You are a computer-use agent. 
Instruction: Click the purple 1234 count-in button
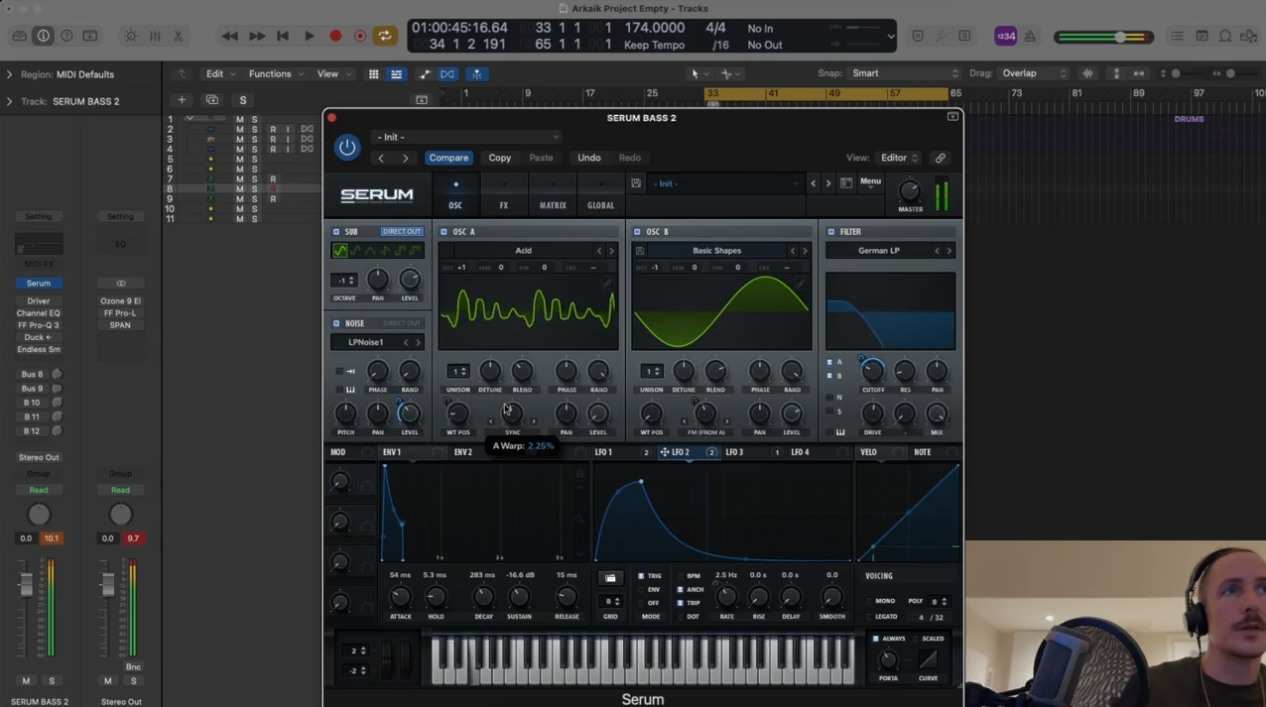[x=1005, y=36]
